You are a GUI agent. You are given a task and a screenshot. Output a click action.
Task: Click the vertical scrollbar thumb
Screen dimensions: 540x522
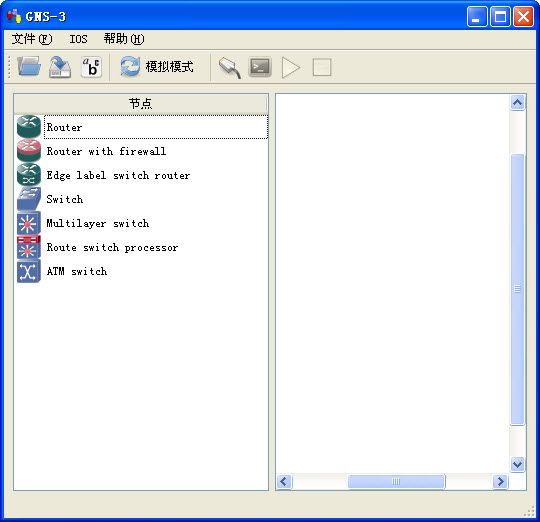point(517,289)
